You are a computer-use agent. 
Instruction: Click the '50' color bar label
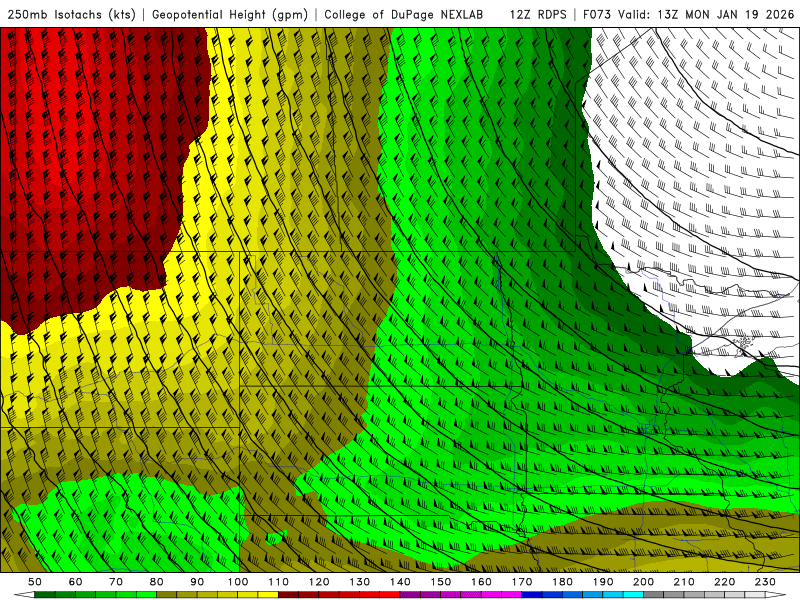(x=35, y=582)
